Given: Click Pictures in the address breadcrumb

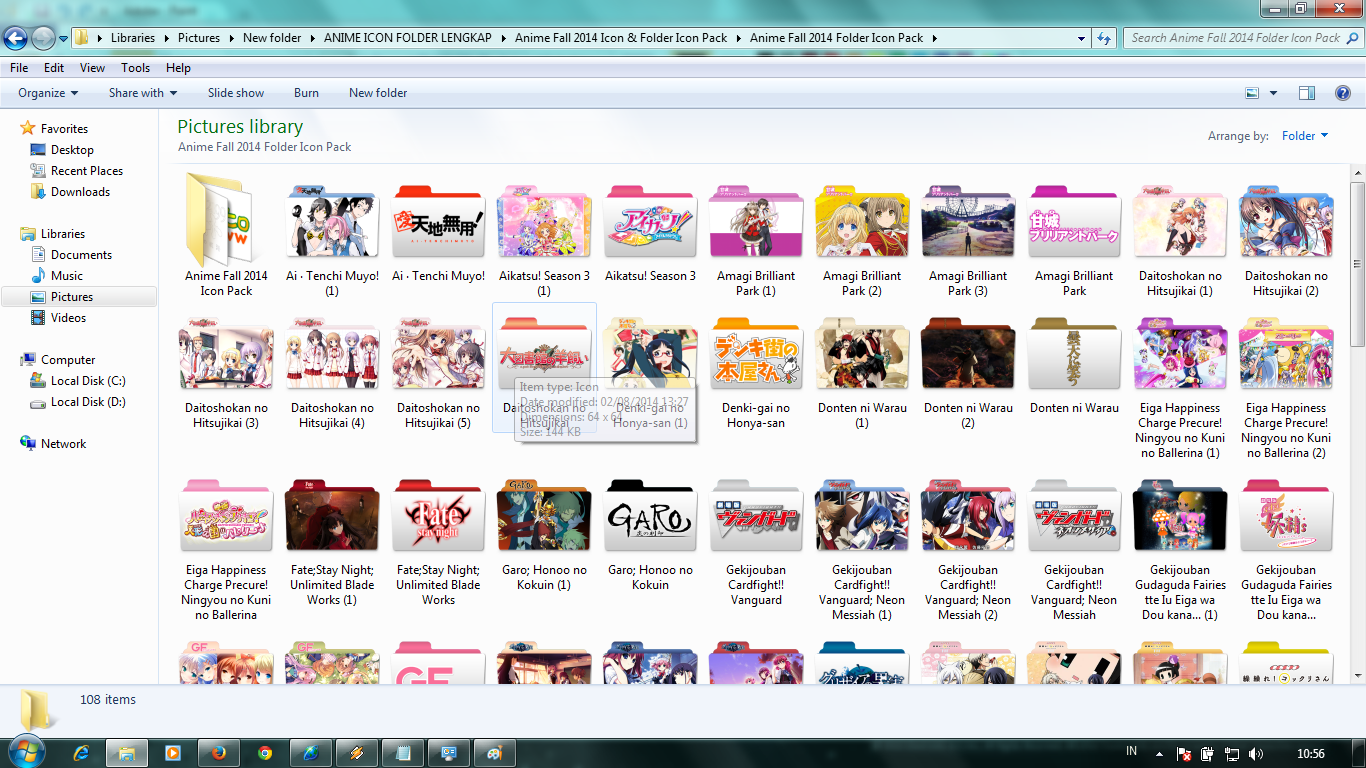Looking at the screenshot, I should click(x=199, y=38).
